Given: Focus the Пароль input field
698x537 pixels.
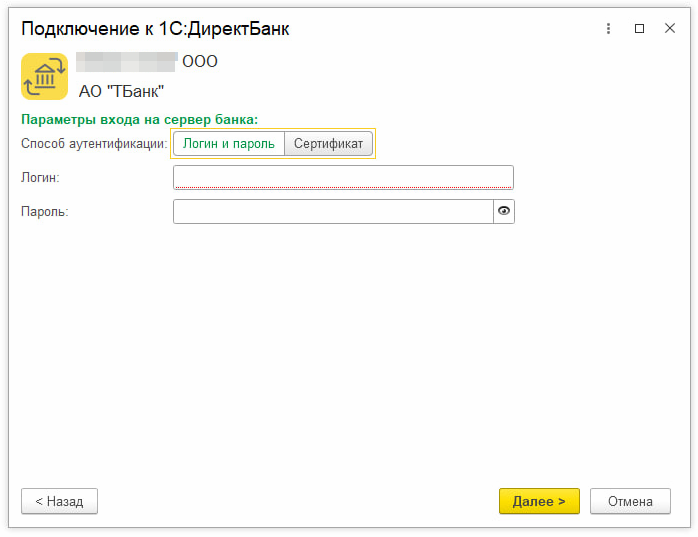Looking at the screenshot, I should [333, 211].
